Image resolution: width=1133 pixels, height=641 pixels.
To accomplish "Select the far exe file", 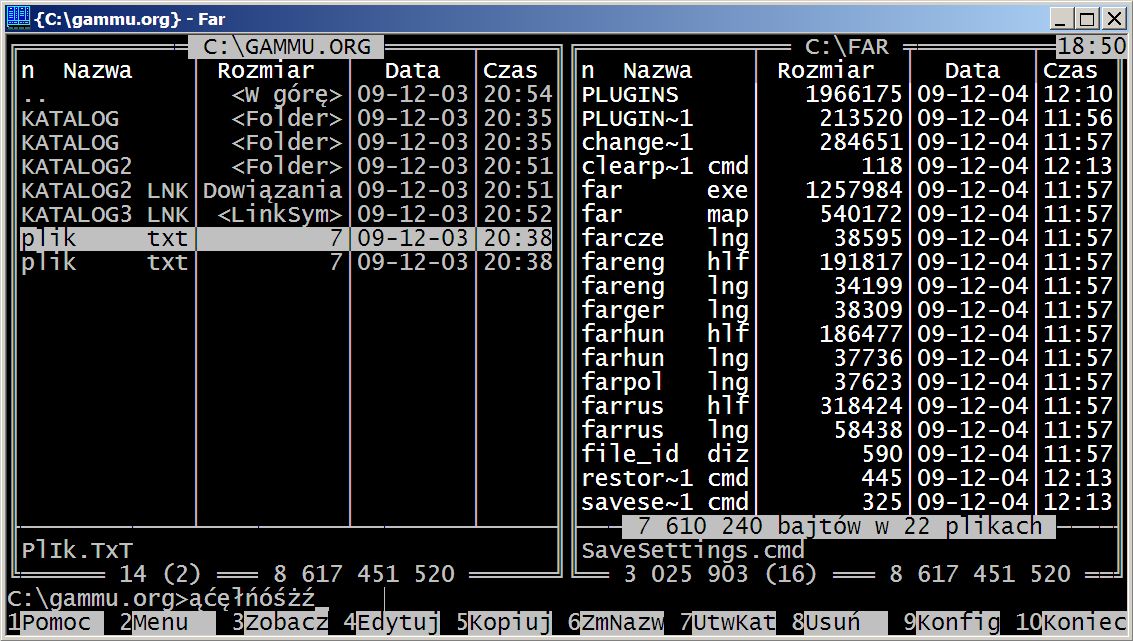I will (847, 191).
